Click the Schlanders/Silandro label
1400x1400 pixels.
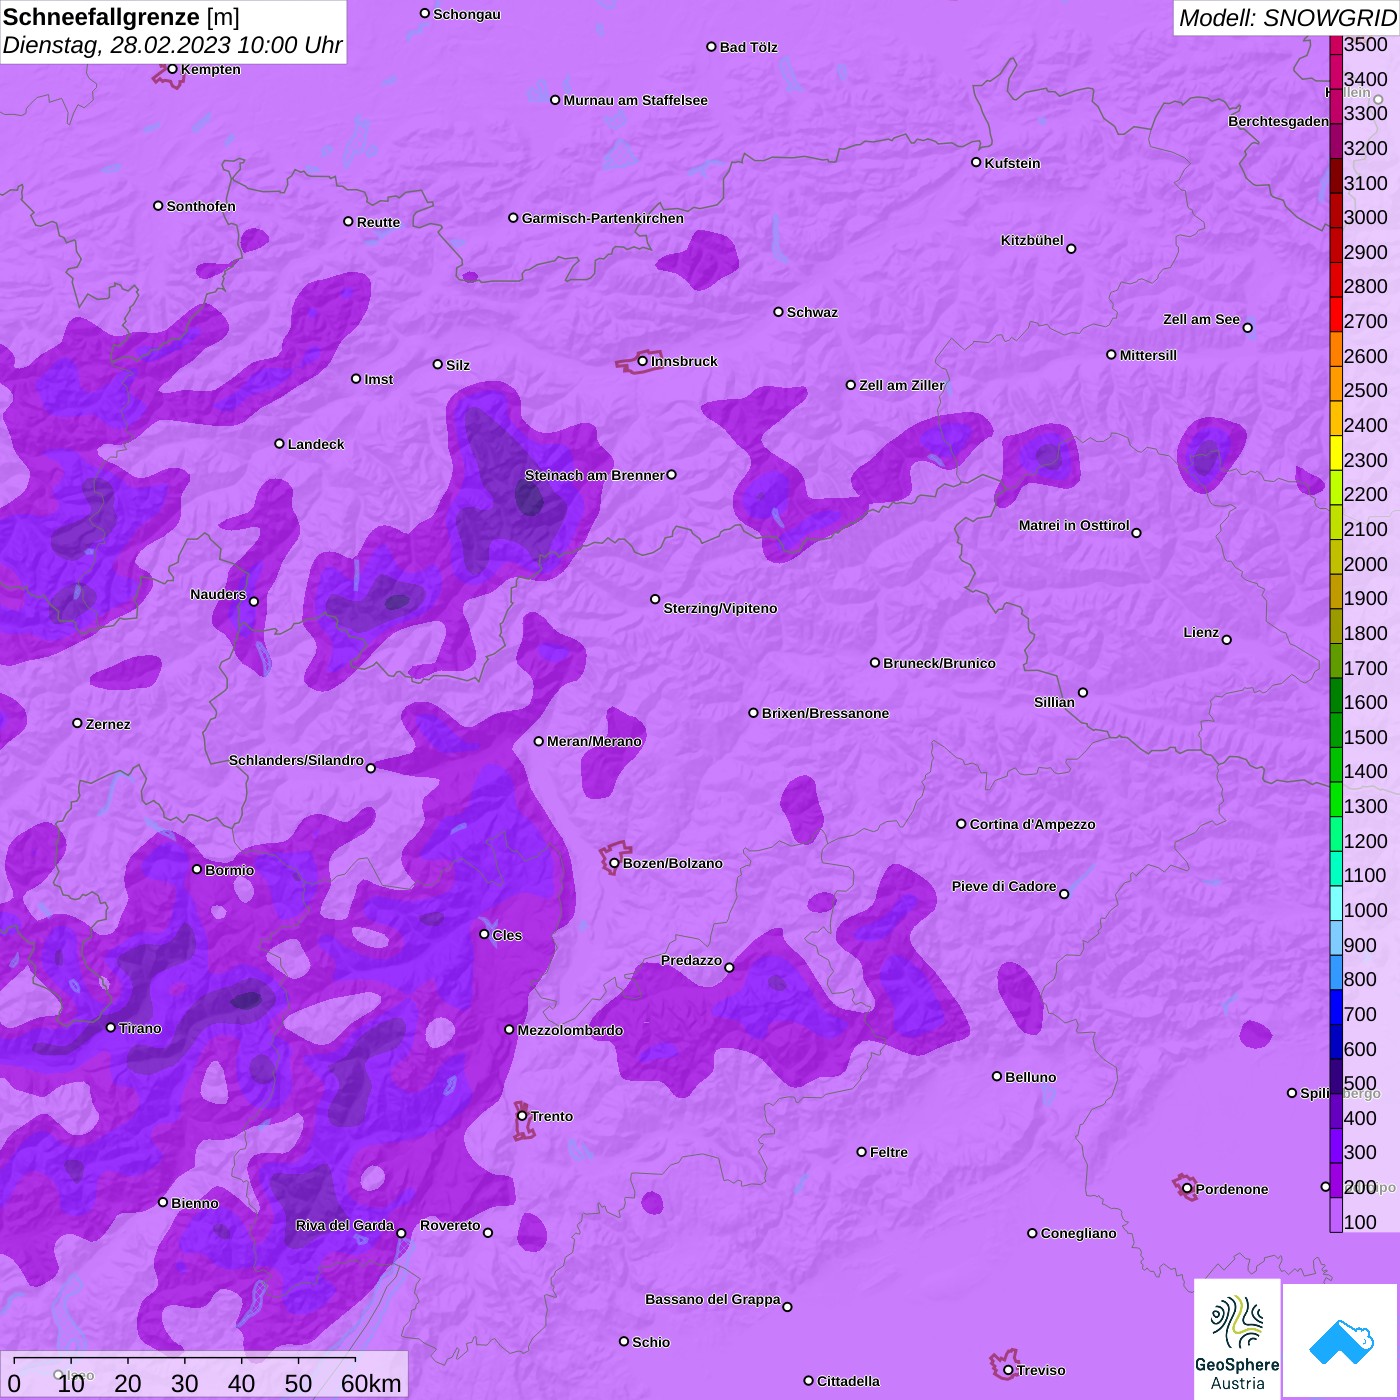coord(296,760)
